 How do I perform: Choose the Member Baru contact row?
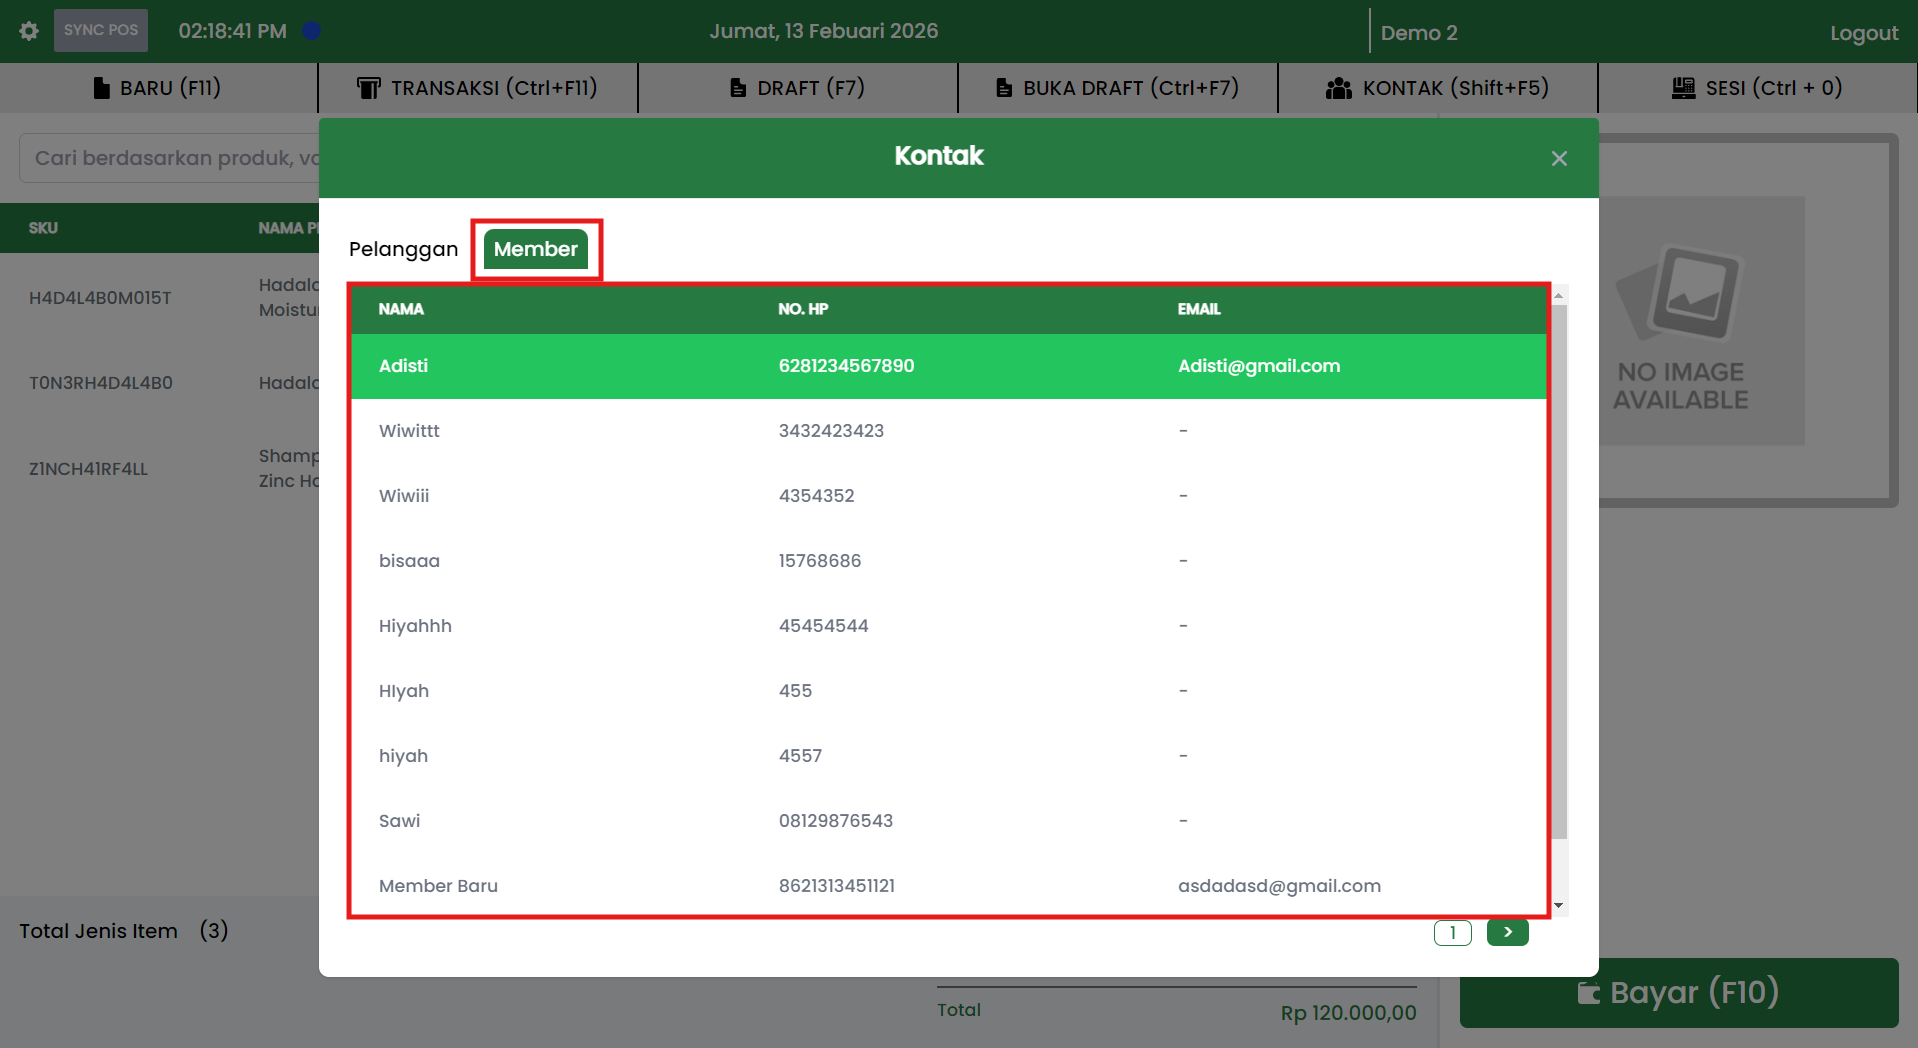(947, 886)
